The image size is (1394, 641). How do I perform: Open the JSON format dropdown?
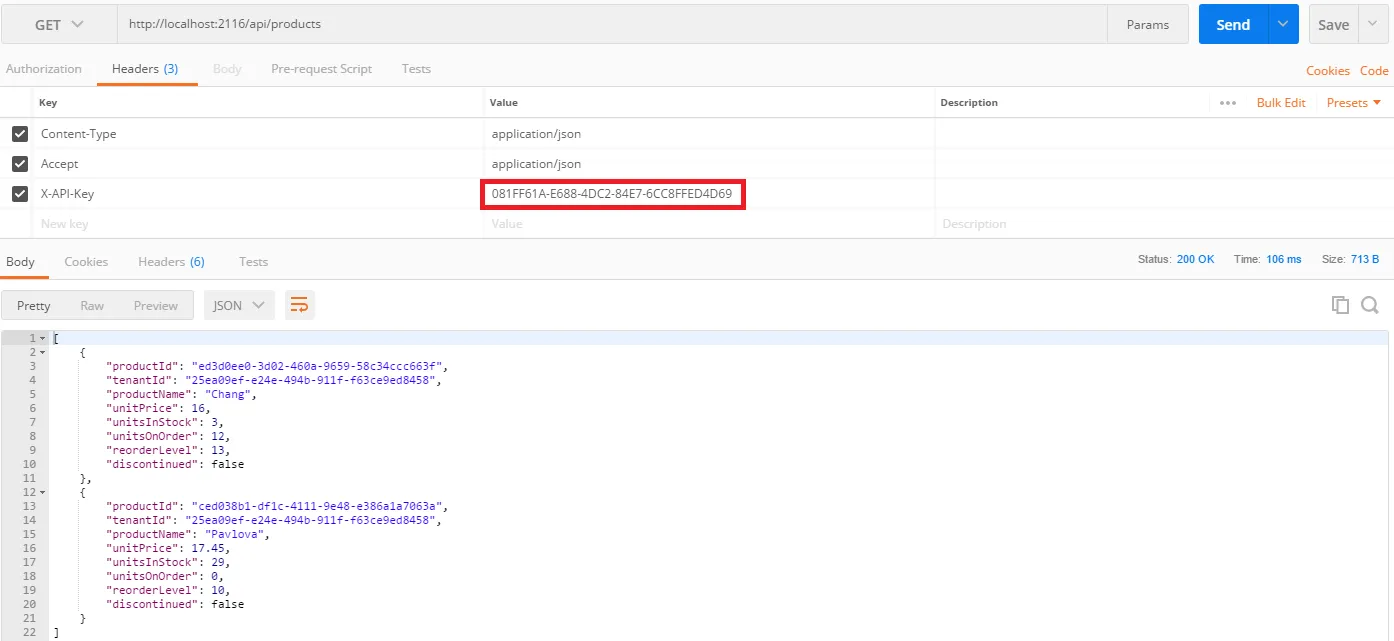click(x=239, y=306)
